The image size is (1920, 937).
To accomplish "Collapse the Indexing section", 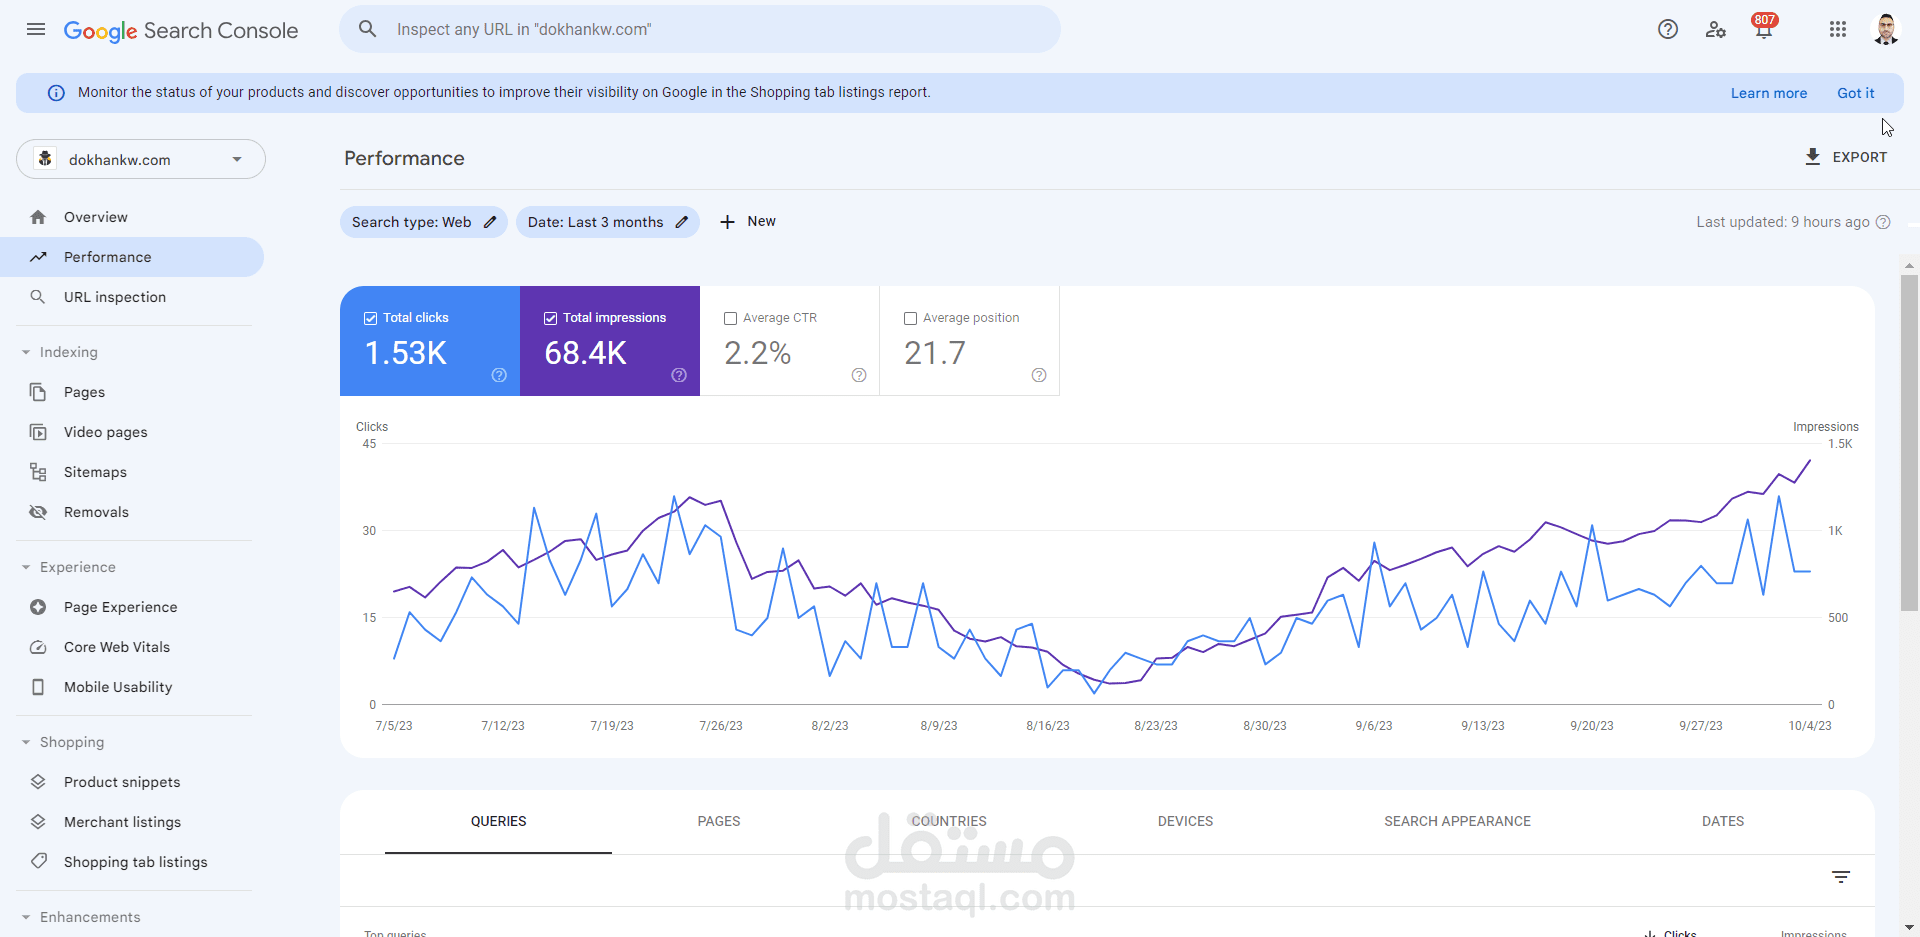I will click(x=25, y=351).
